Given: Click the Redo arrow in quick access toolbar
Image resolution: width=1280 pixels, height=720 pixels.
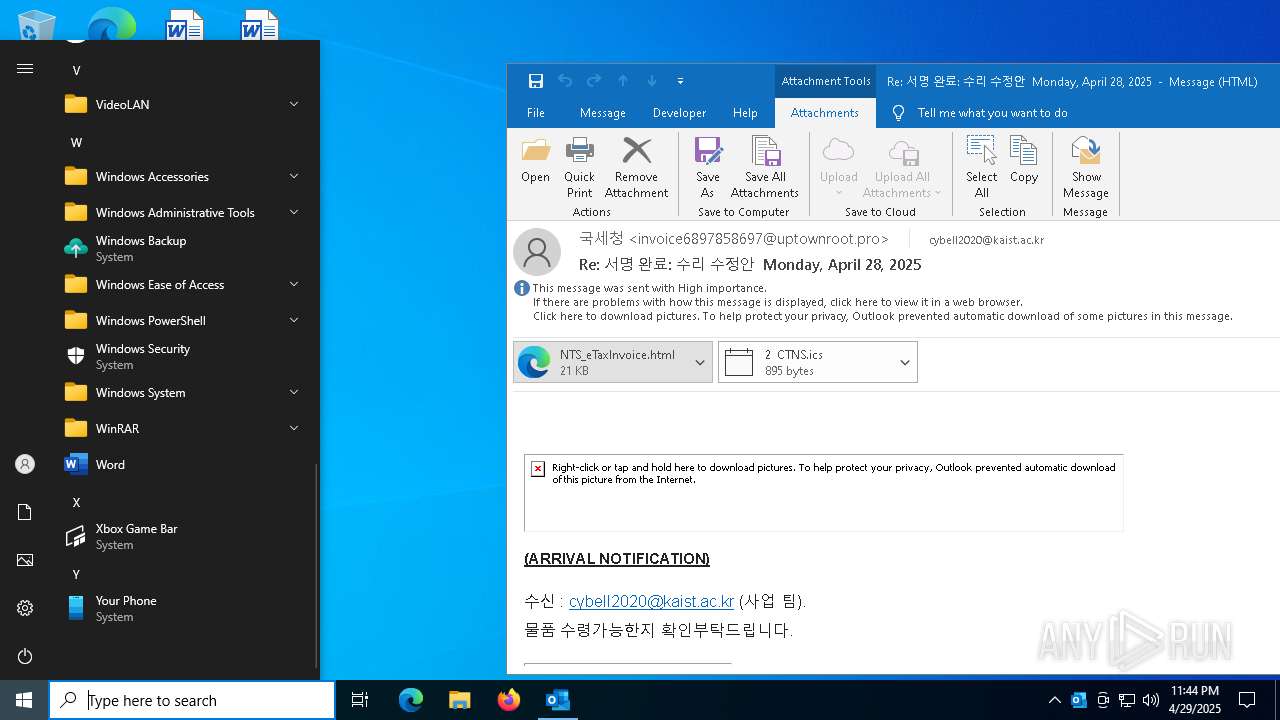Looking at the screenshot, I should (594, 81).
